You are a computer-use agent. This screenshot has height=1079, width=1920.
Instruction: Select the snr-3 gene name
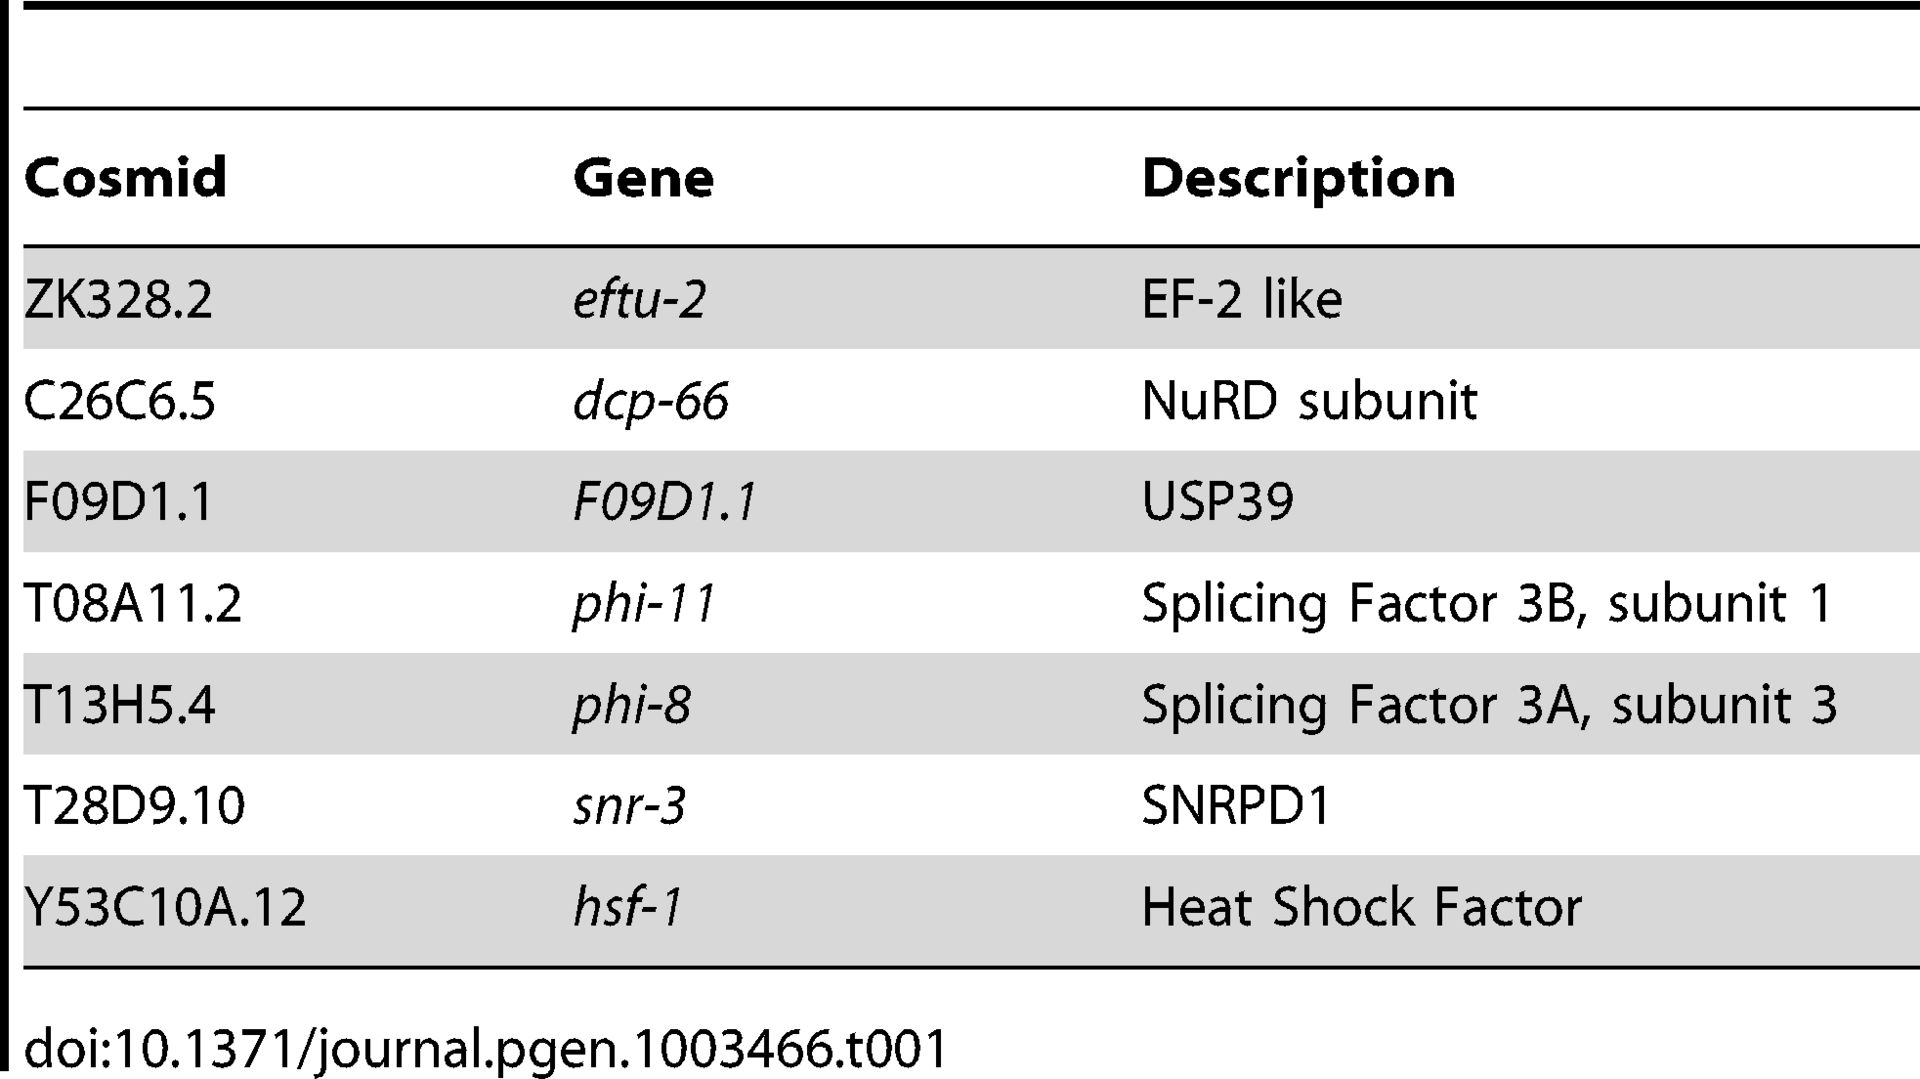[629, 806]
